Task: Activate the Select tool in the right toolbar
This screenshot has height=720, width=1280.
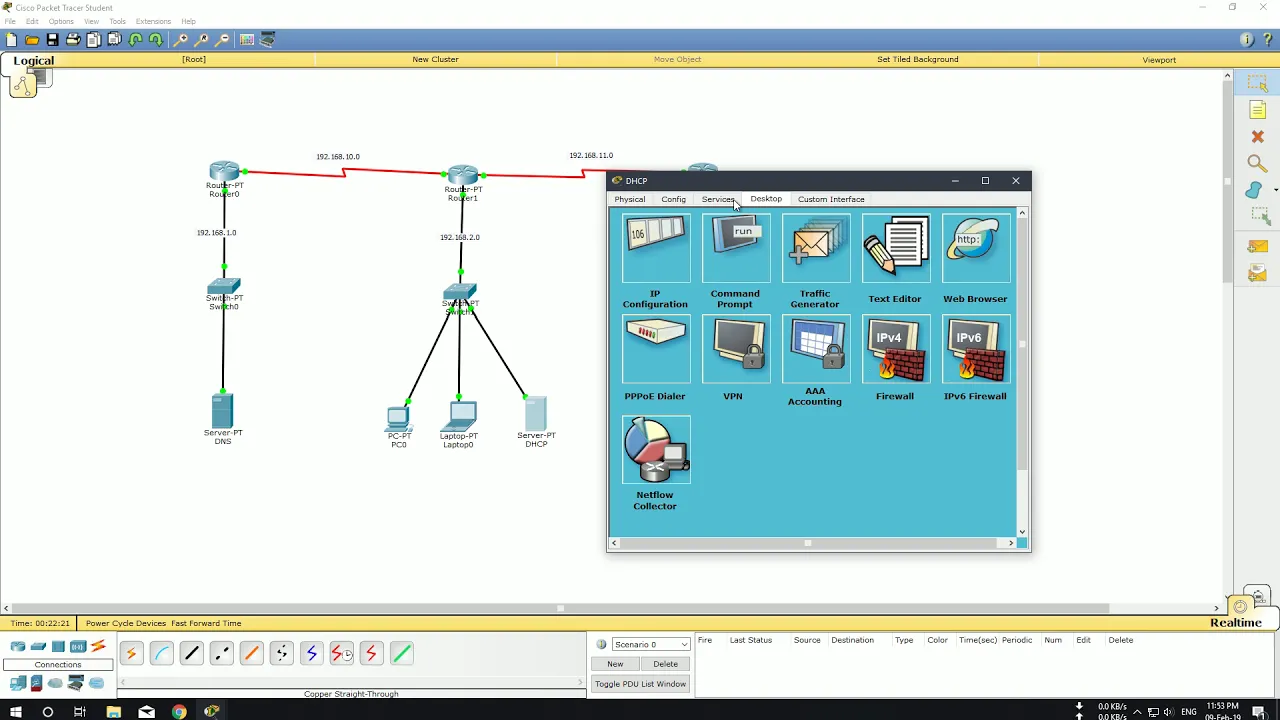Action: pos(1258,84)
